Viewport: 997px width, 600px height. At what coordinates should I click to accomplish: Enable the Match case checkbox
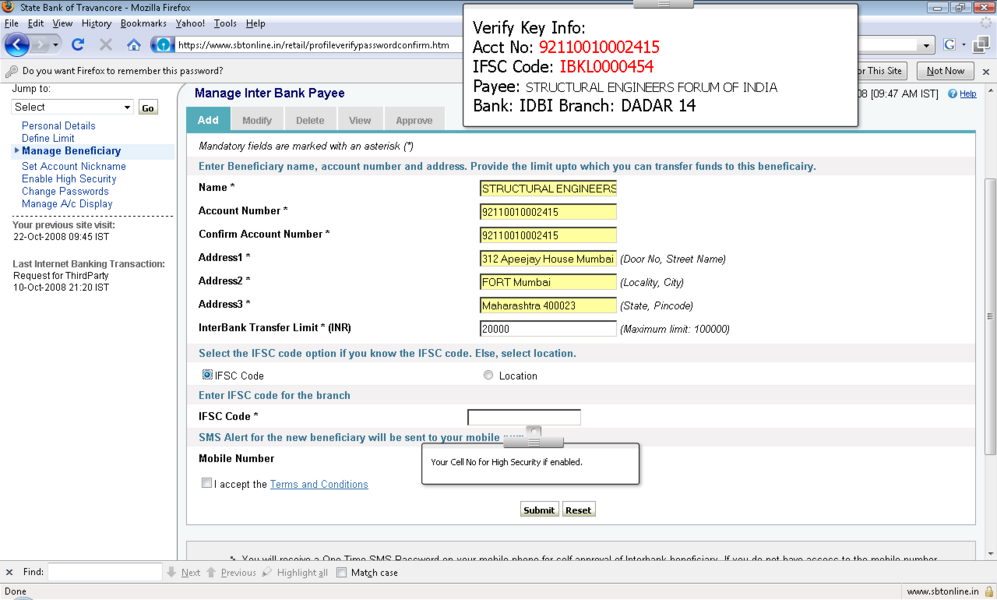pos(342,573)
